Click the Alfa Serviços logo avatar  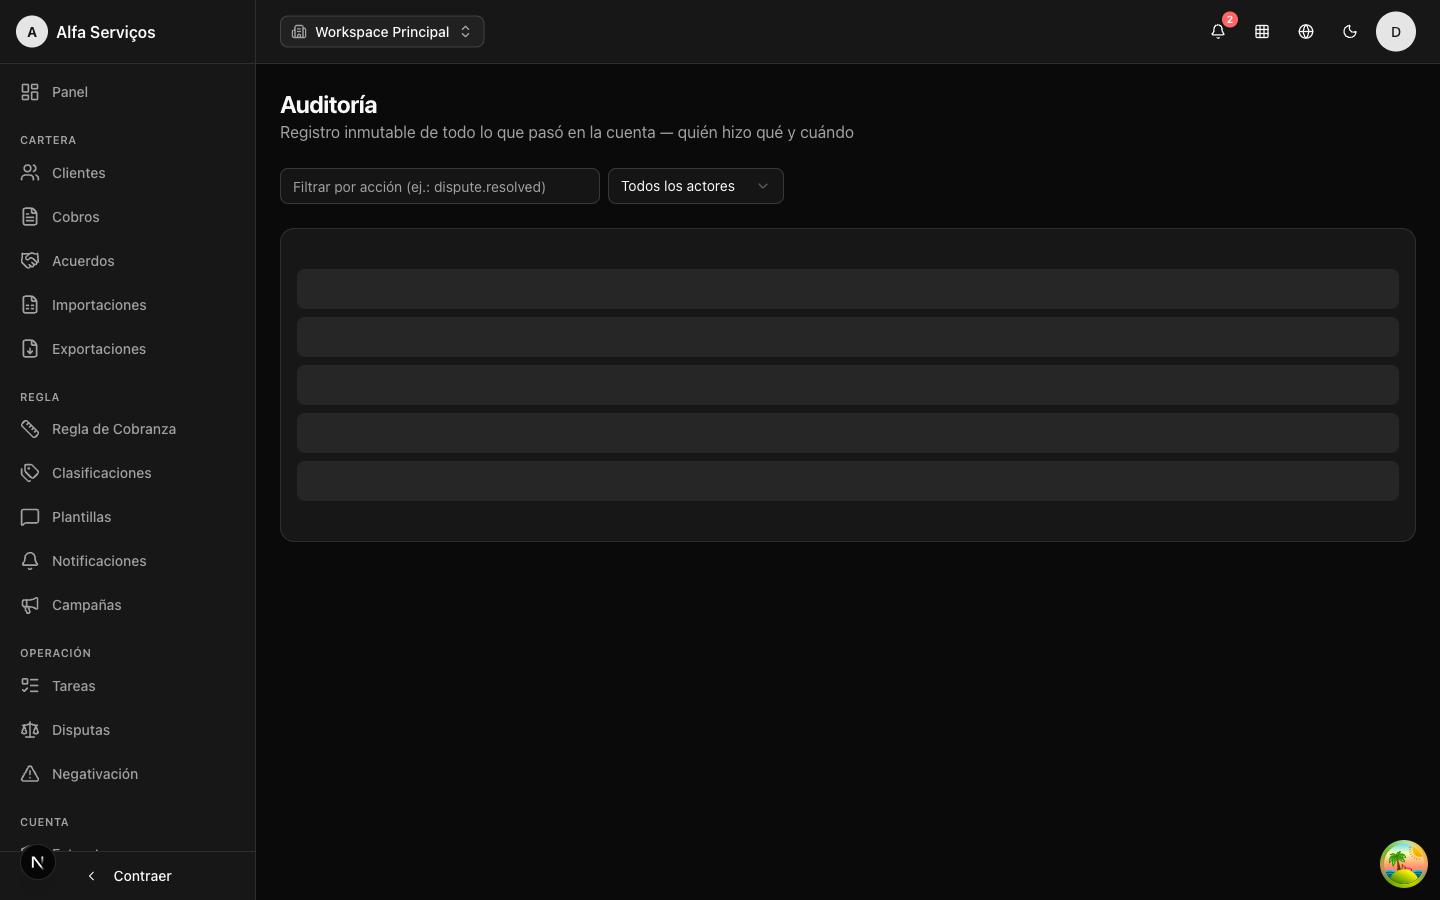point(32,32)
